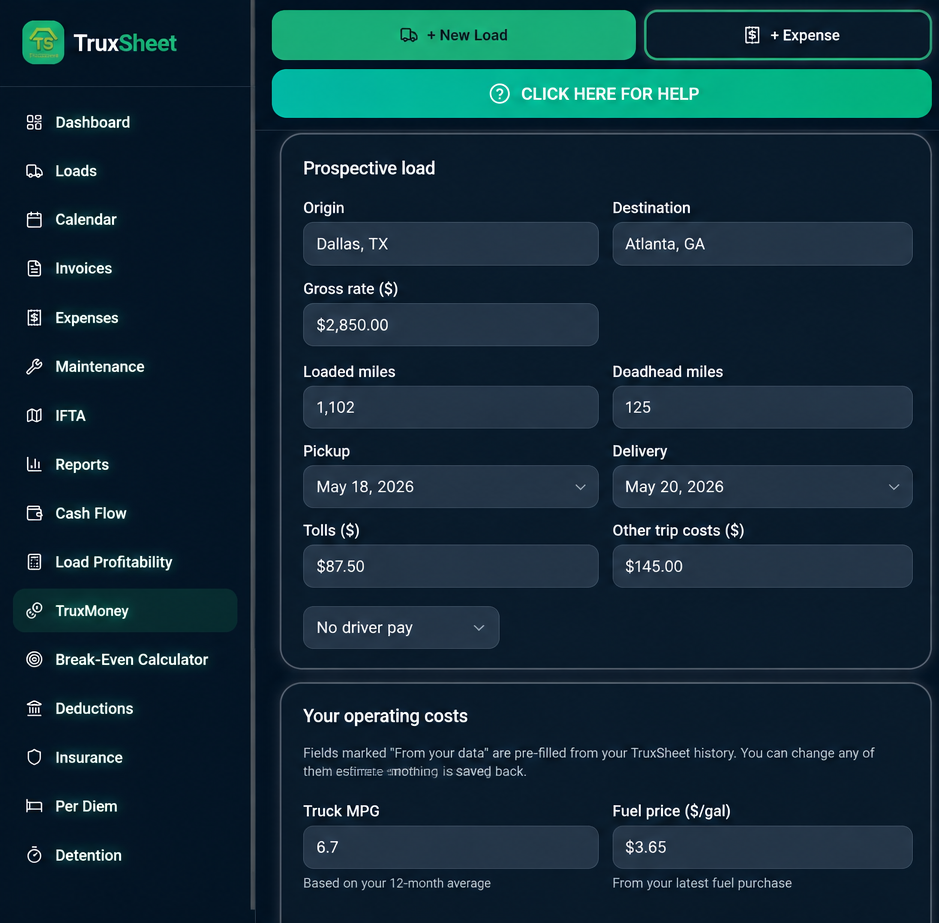Click the Loads truck icon in sidebar

click(x=34, y=171)
